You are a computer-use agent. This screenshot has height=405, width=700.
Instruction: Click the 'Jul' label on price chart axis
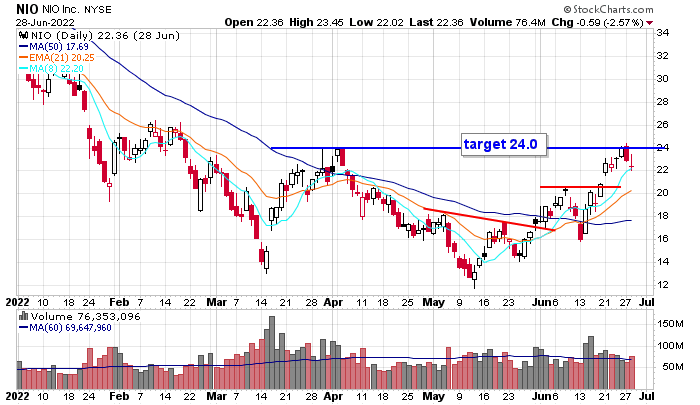tap(646, 302)
